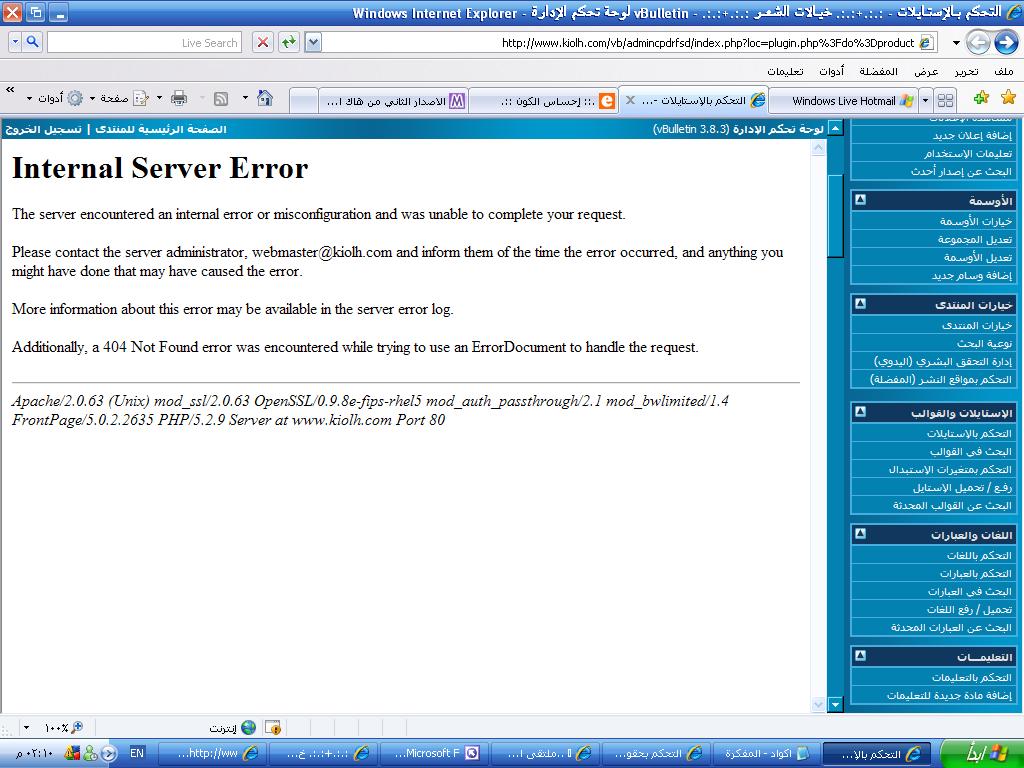Switch to the إحساس الكون tab
The width and height of the screenshot is (1024, 768).
(x=543, y=101)
